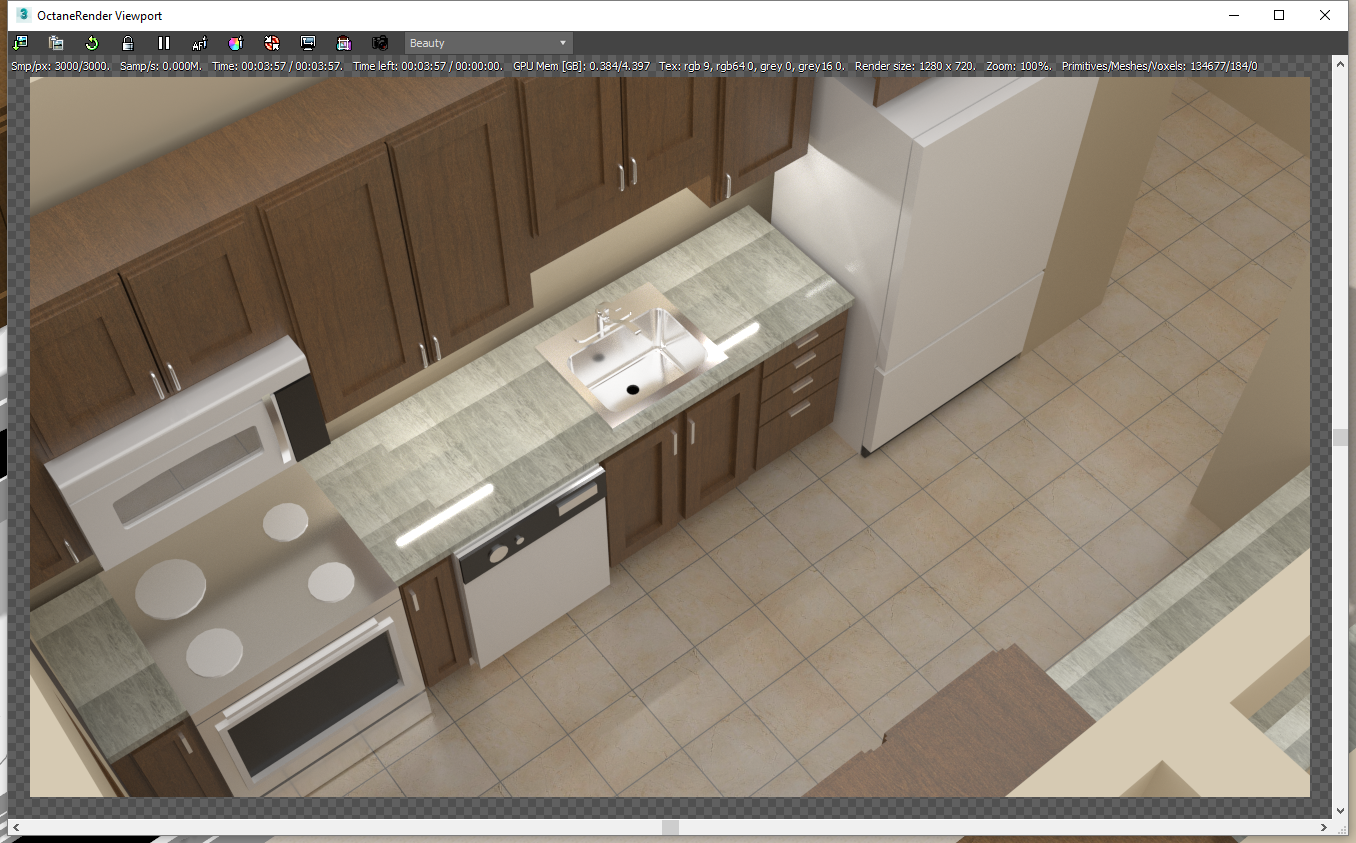
Task: Maximize the OctaneRender Viewport window
Action: [1279, 15]
